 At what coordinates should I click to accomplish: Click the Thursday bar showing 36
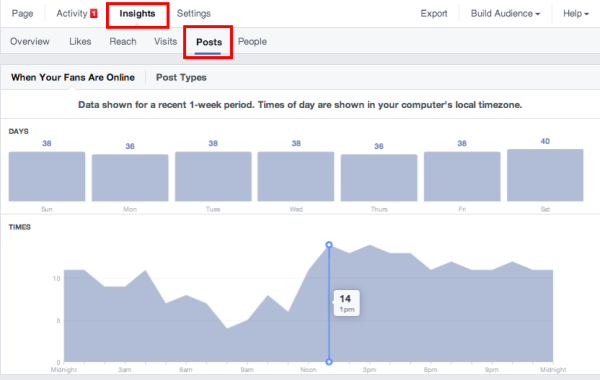coord(379,178)
